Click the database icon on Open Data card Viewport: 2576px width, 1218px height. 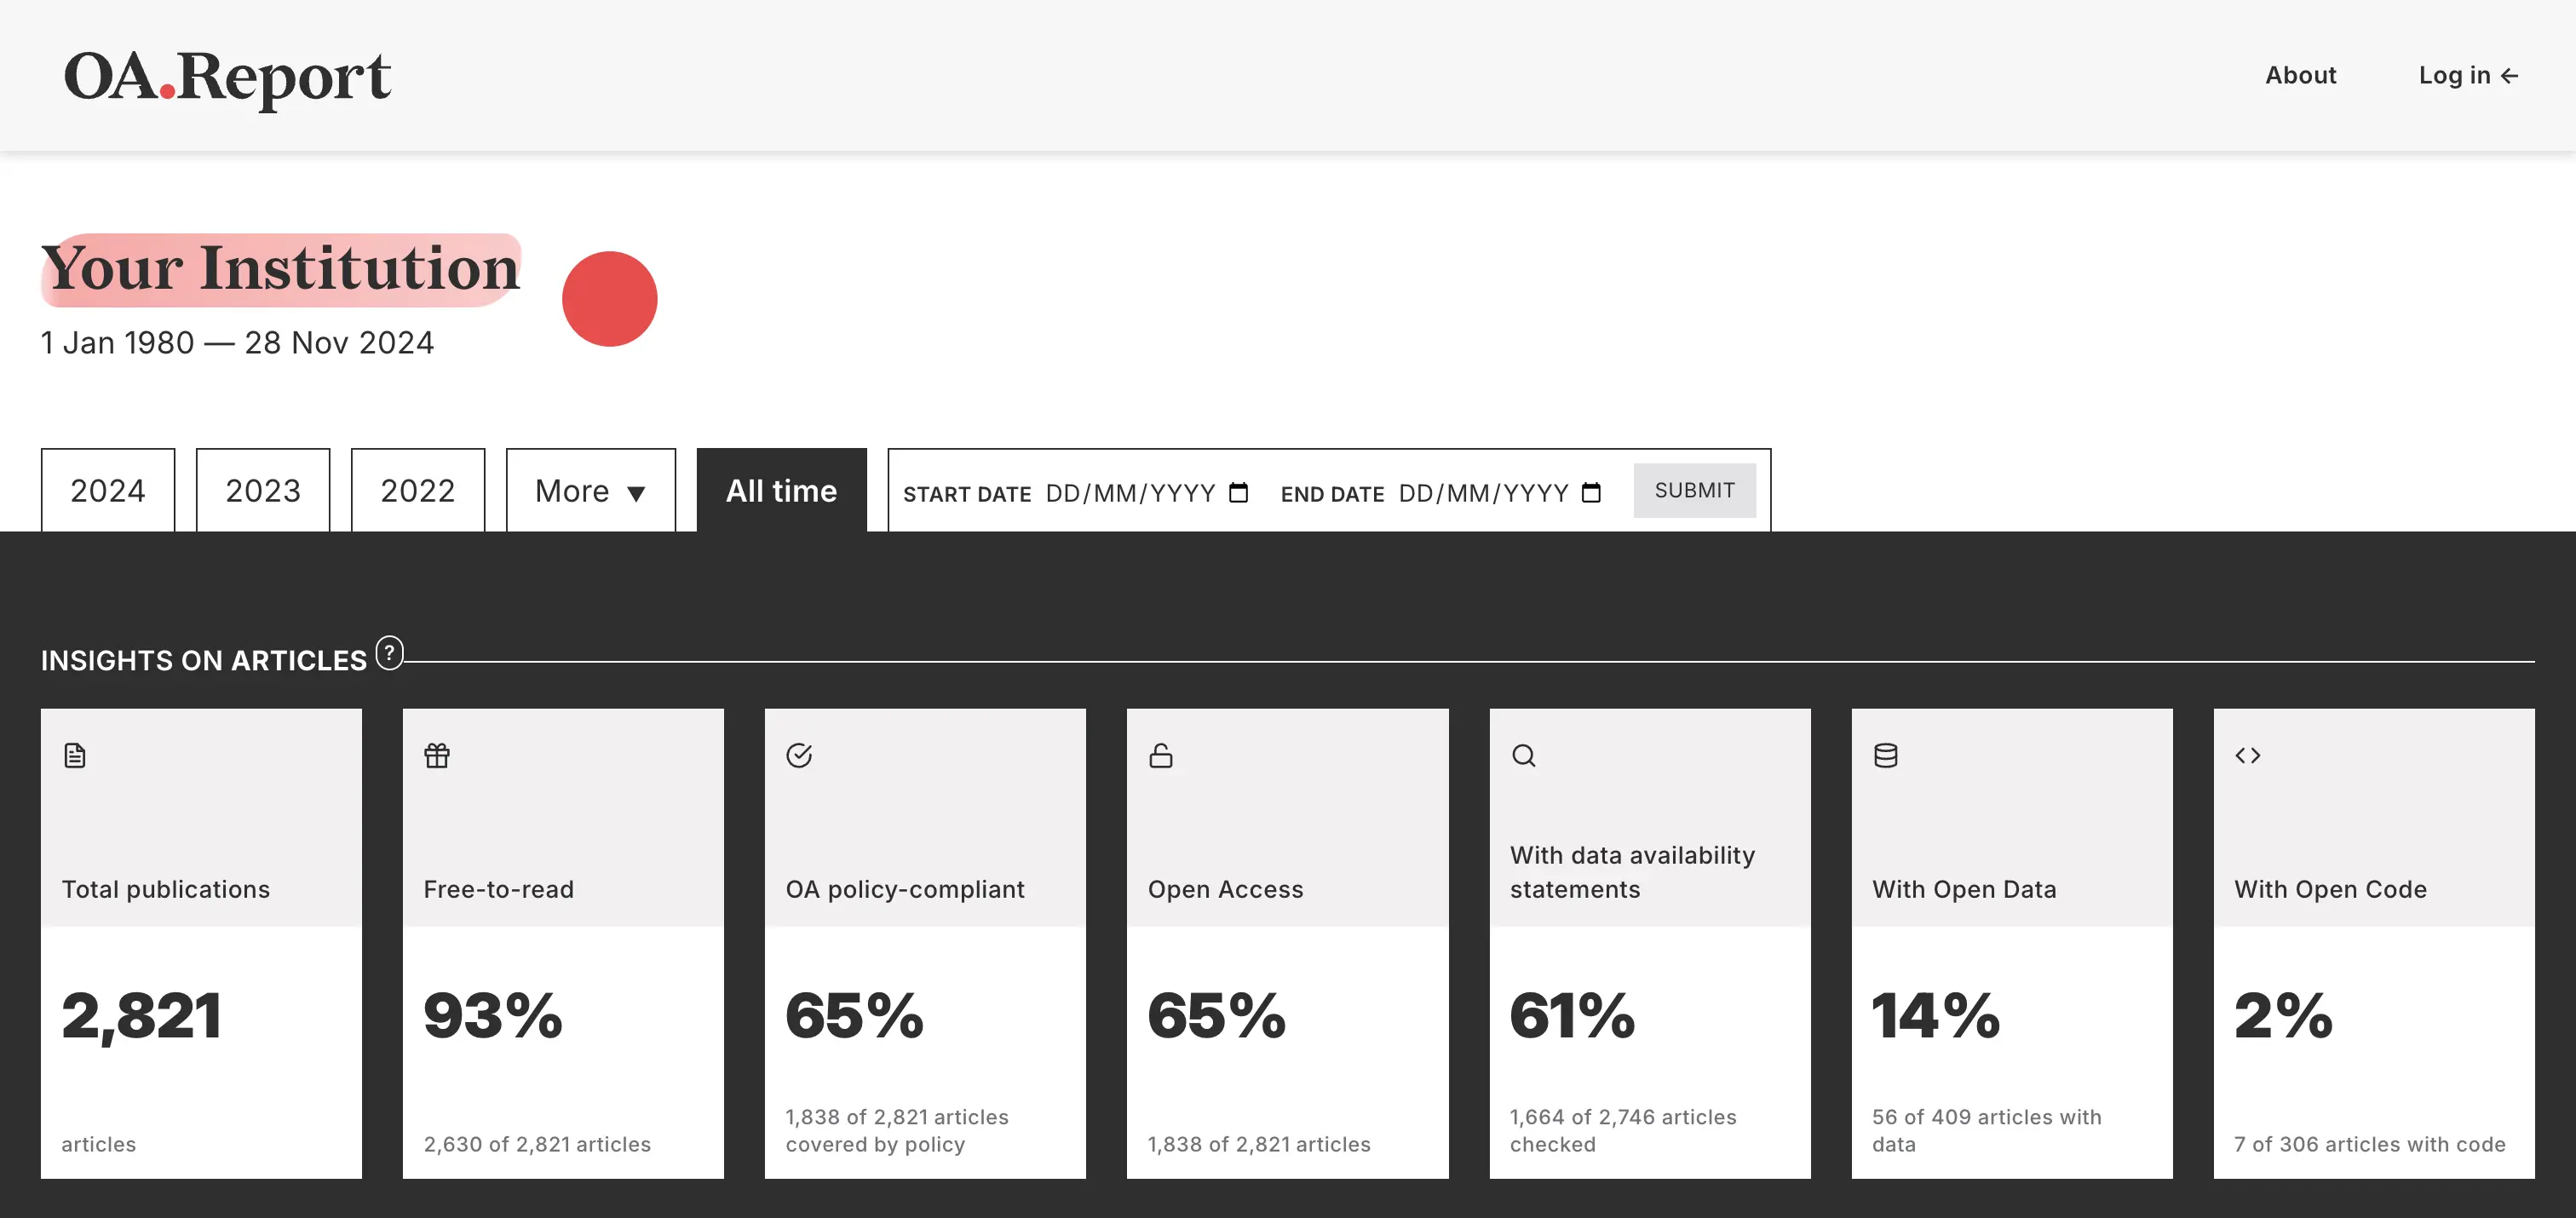(x=1885, y=755)
